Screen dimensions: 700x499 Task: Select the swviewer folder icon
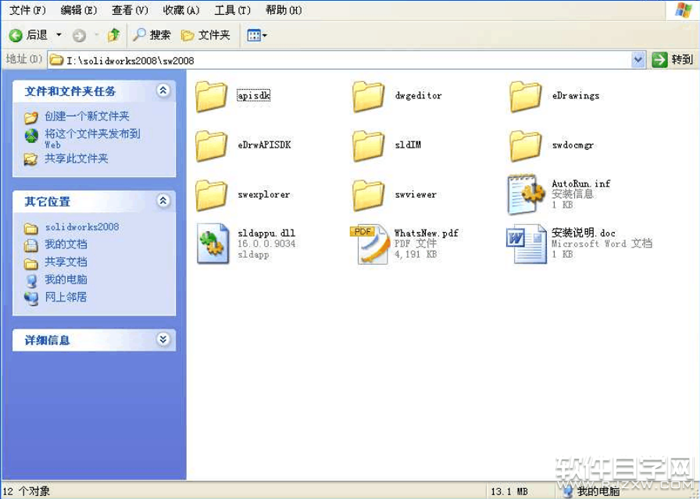coord(368,195)
